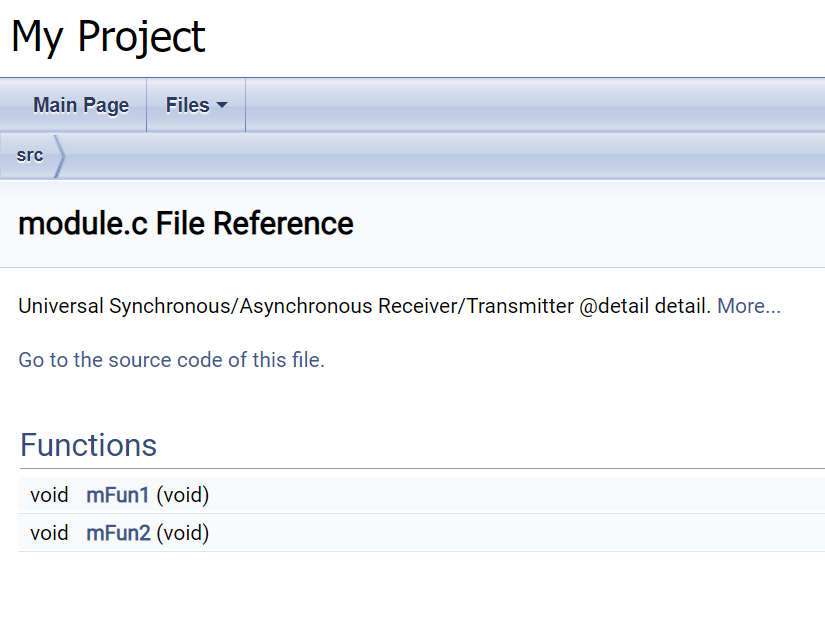The image size is (825, 618).
Task: Open the mFun2 function documentation
Action: point(118,533)
